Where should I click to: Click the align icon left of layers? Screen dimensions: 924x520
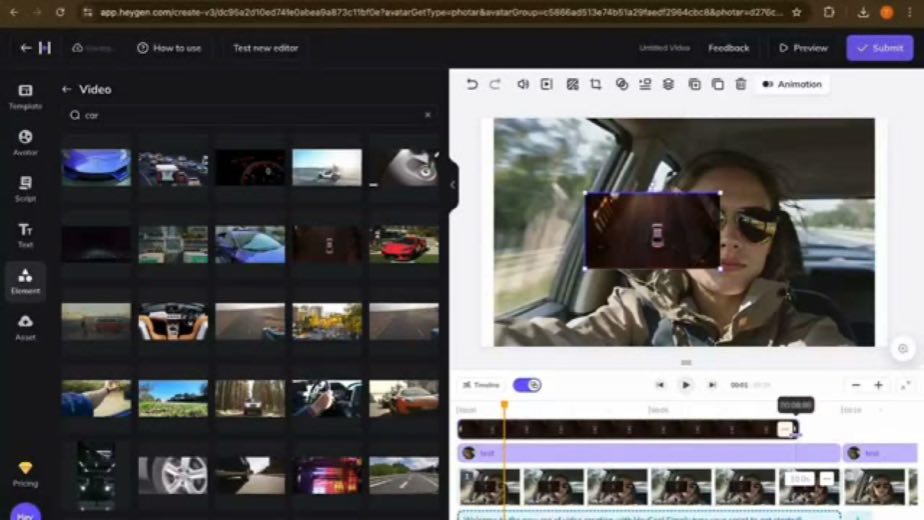(x=645, y=84)
